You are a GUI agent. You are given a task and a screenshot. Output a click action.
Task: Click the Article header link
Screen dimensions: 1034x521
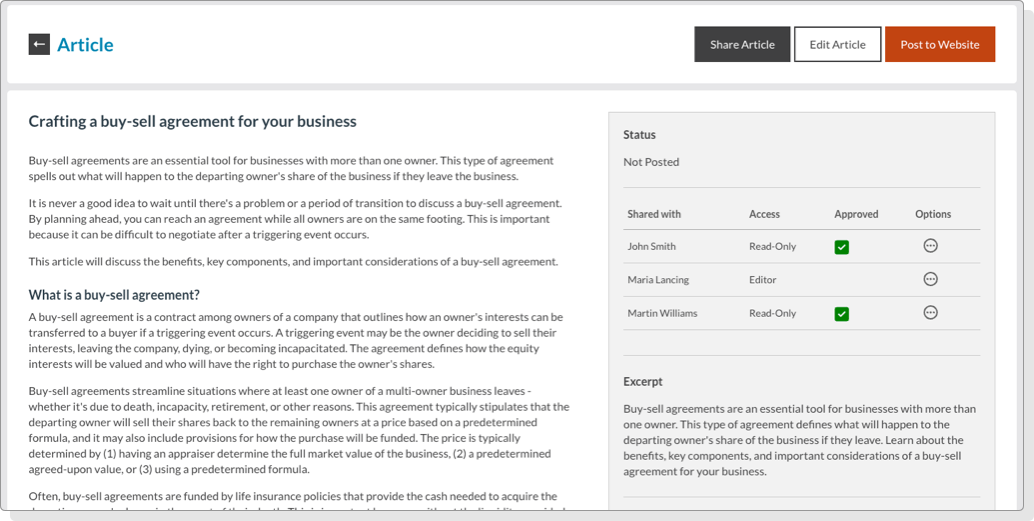(x=85, y=45)
